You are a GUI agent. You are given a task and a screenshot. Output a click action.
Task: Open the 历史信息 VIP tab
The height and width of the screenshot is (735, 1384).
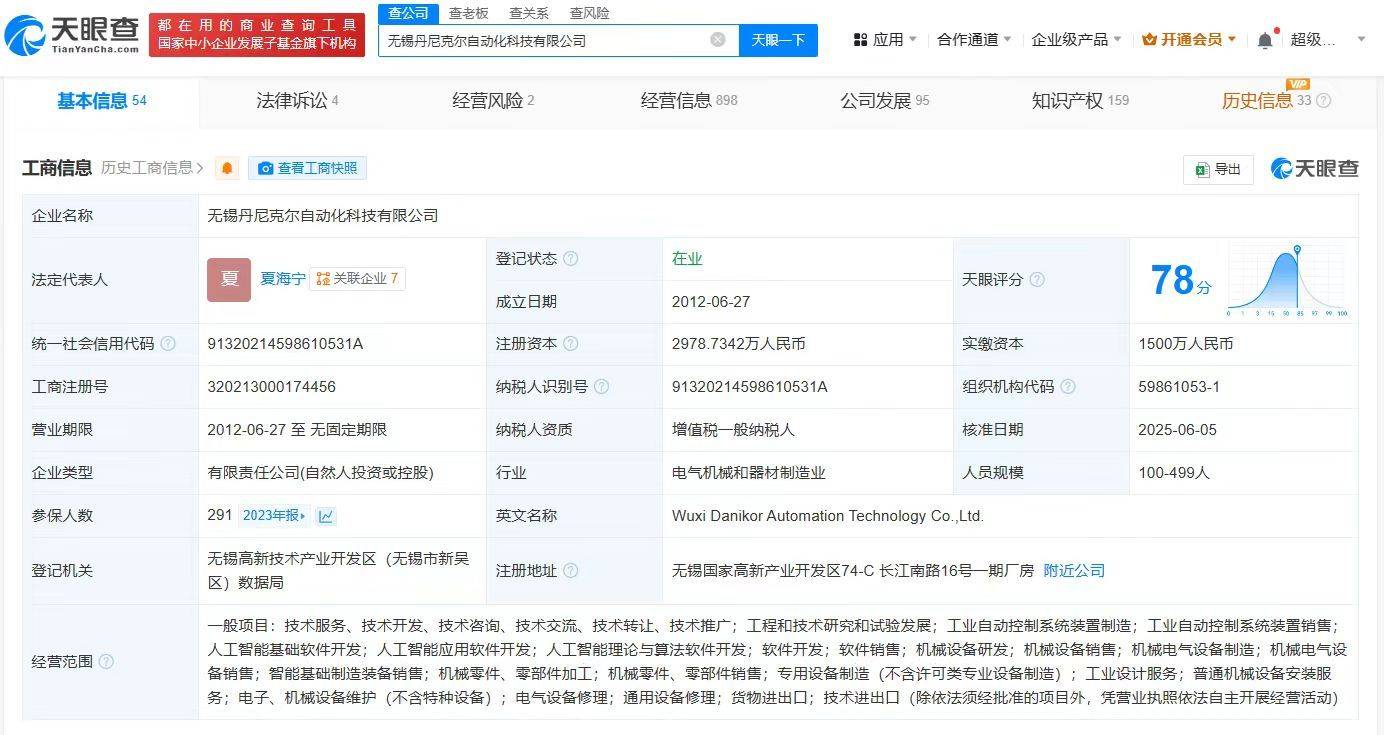[x=1266, y=101]
